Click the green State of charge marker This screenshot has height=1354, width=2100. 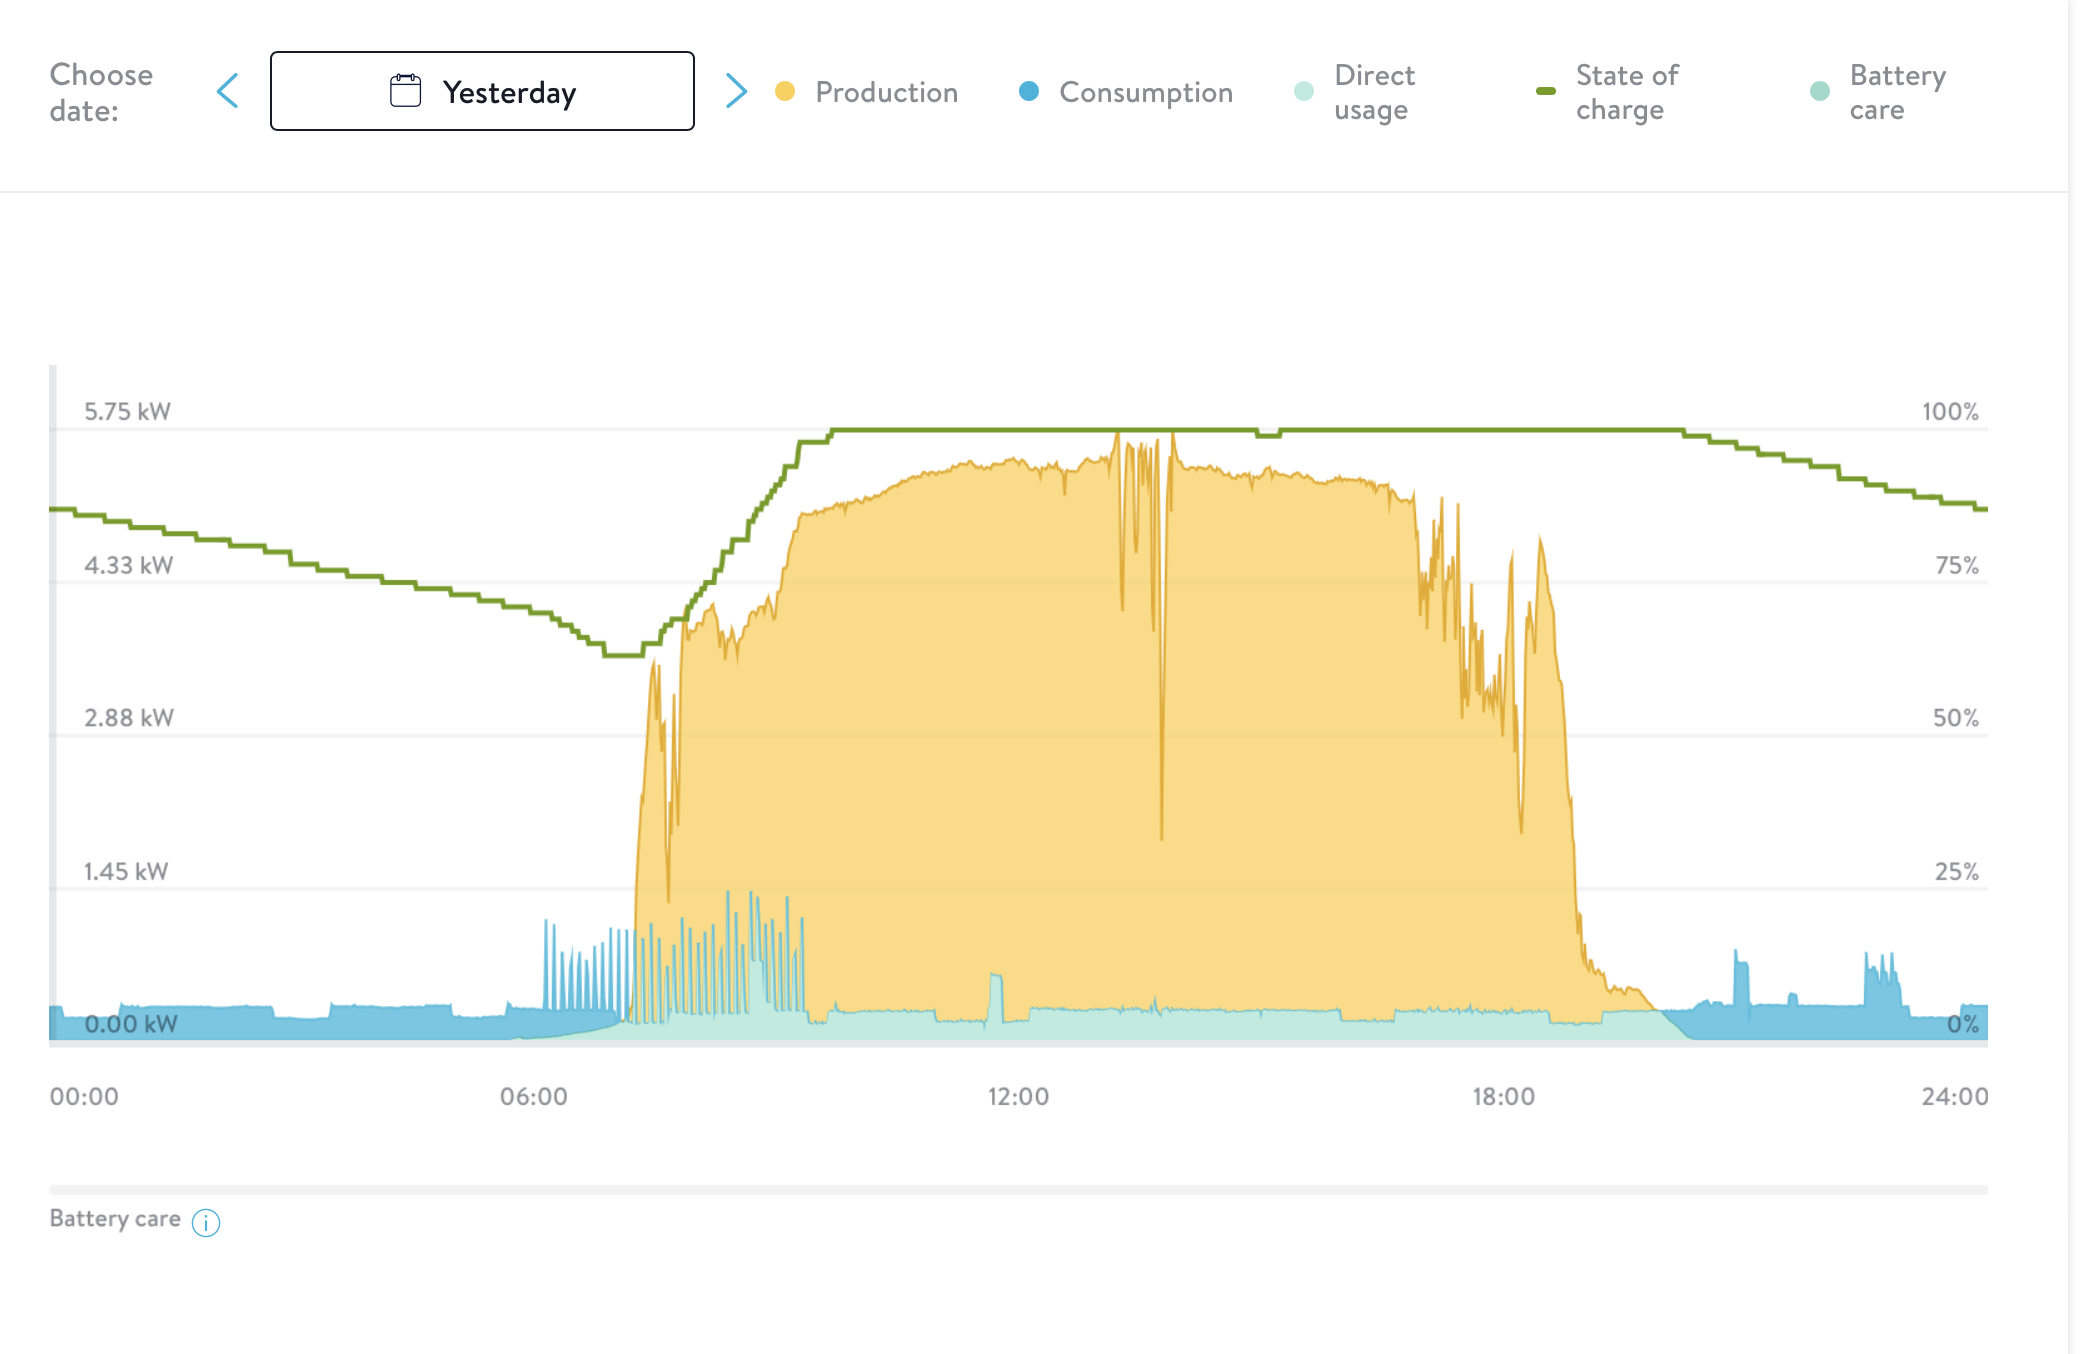click(x=1545, y=92)
